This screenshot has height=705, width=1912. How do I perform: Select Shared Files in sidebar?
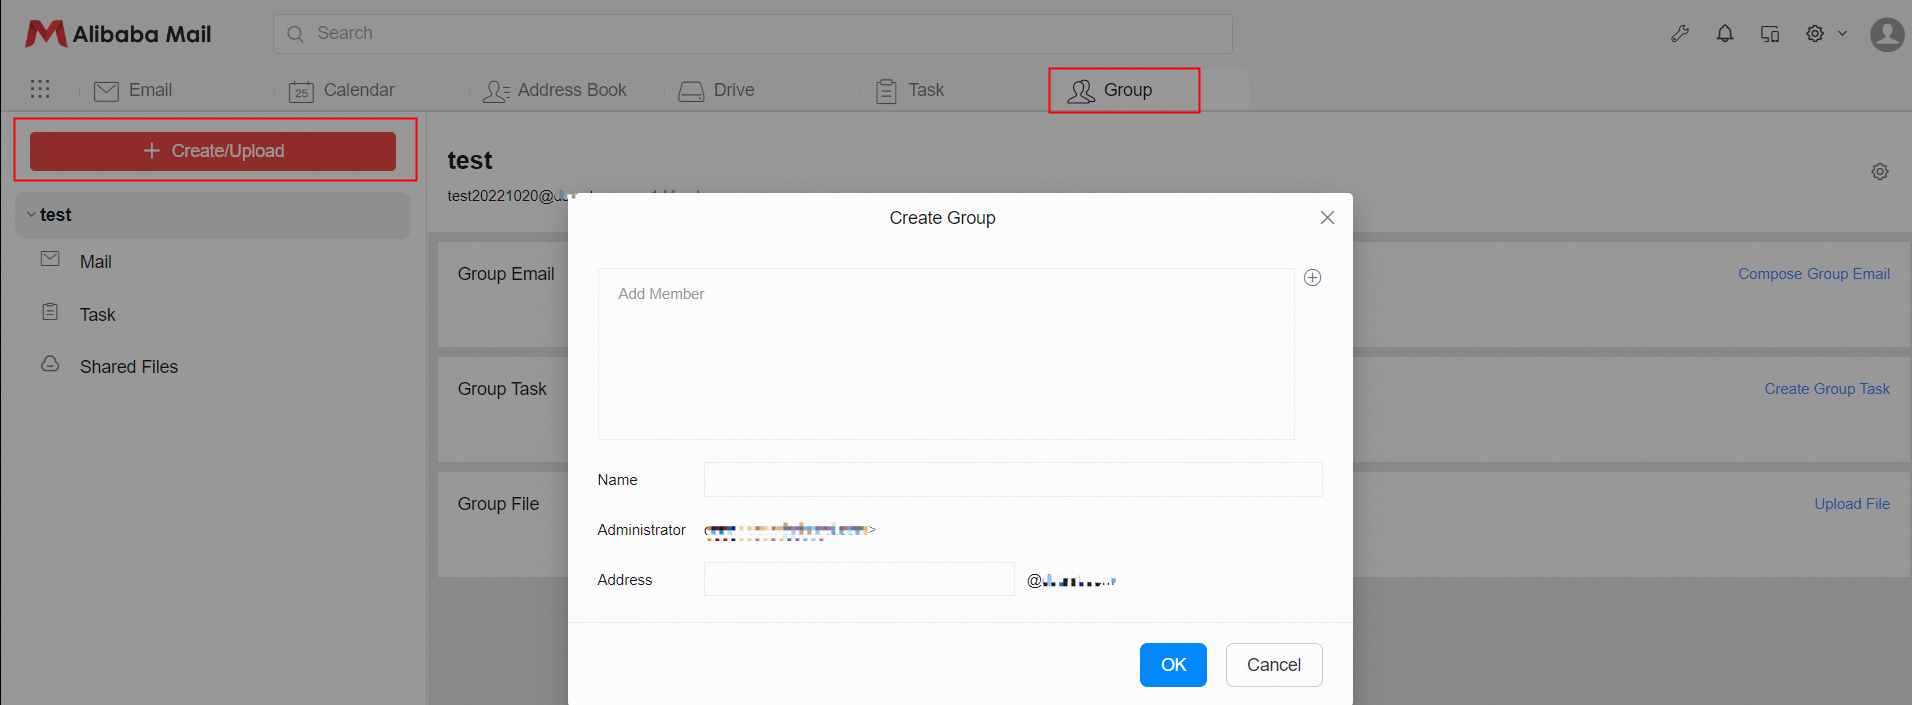point(128,367)
